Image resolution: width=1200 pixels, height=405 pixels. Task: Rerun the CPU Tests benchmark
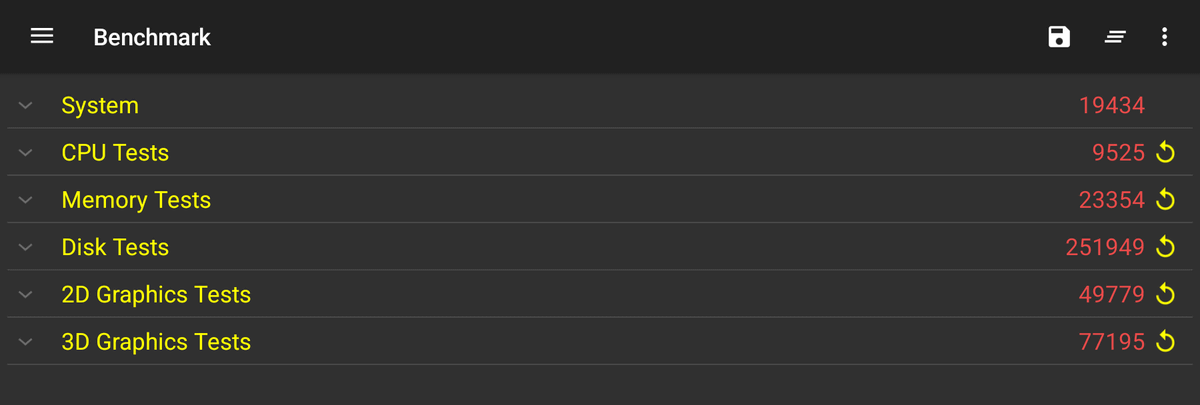pos(1165,153)
